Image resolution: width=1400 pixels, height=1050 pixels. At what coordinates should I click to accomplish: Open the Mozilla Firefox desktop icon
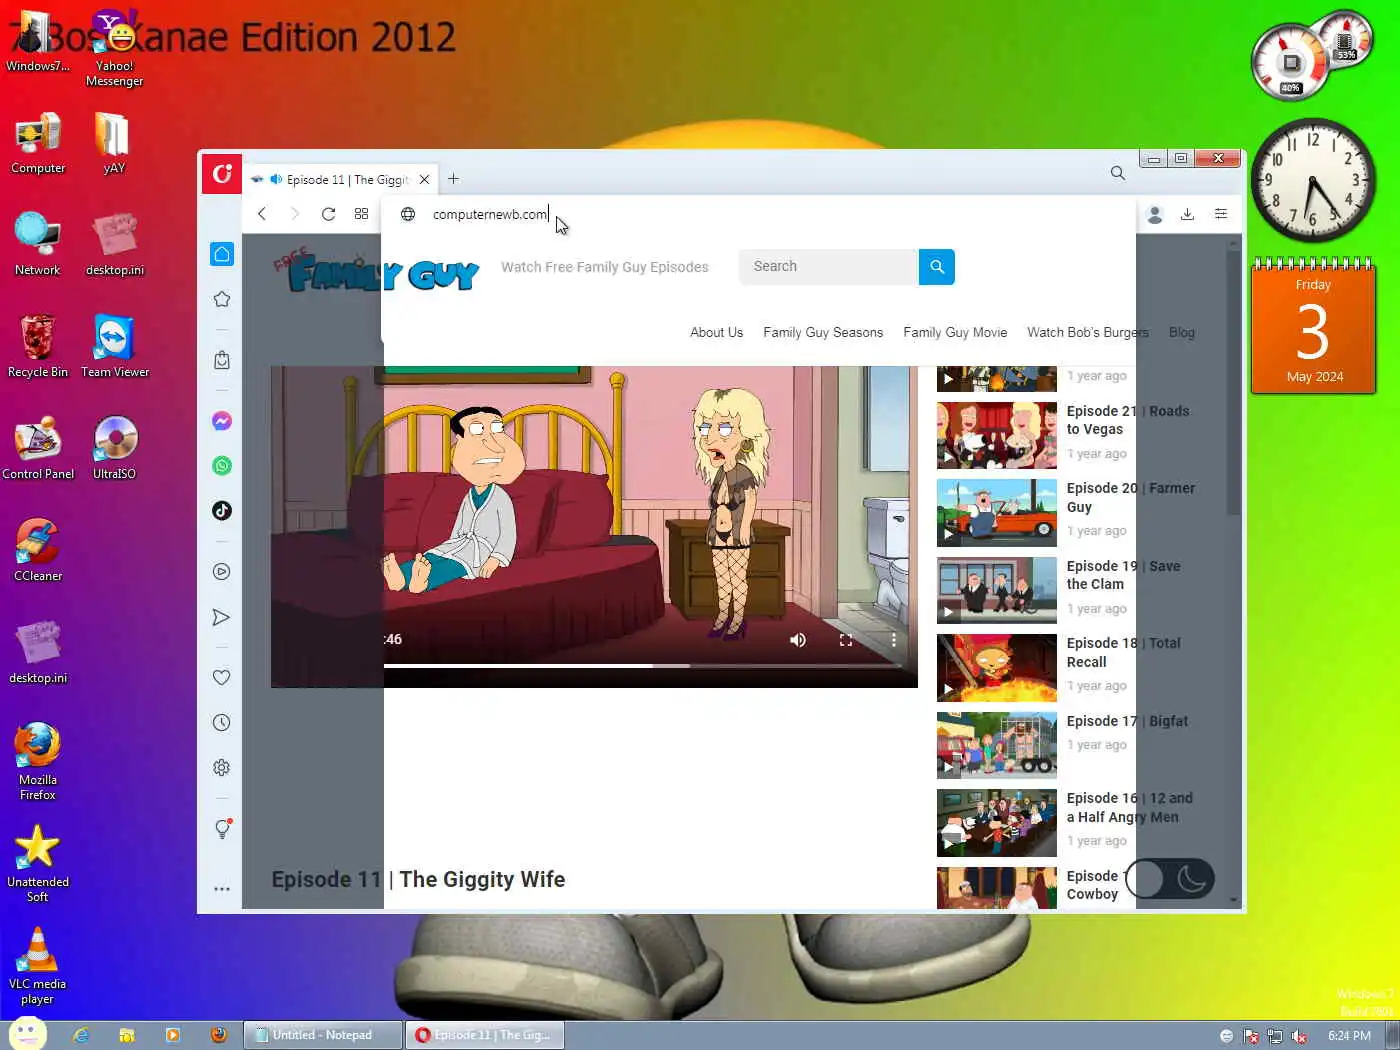click(38, 761)
